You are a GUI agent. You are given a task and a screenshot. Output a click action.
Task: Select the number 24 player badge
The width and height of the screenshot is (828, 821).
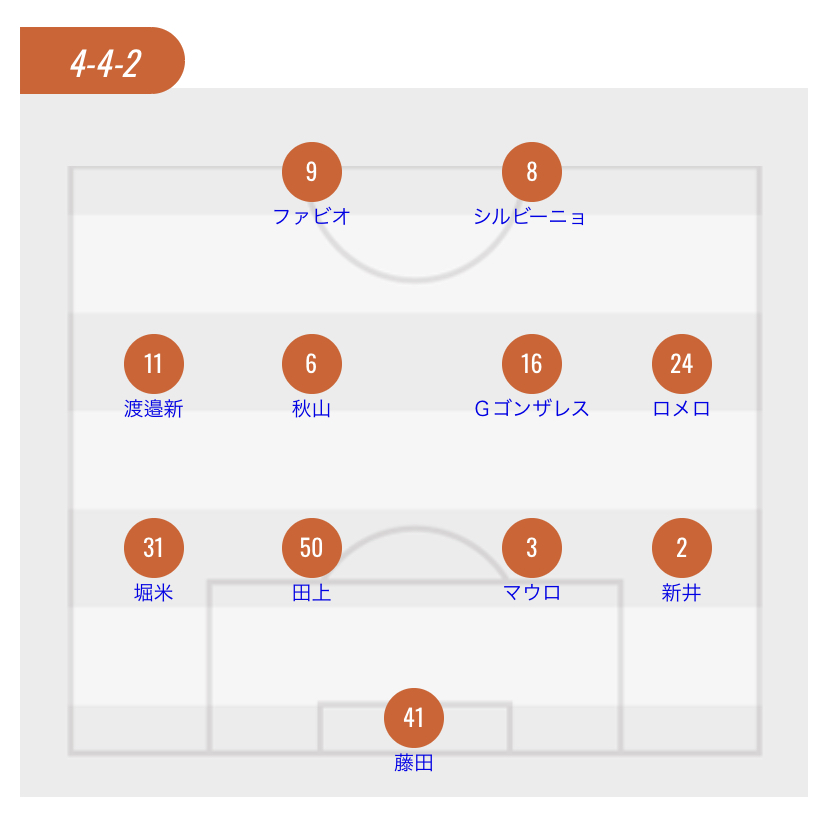click(x=682, y=363)
